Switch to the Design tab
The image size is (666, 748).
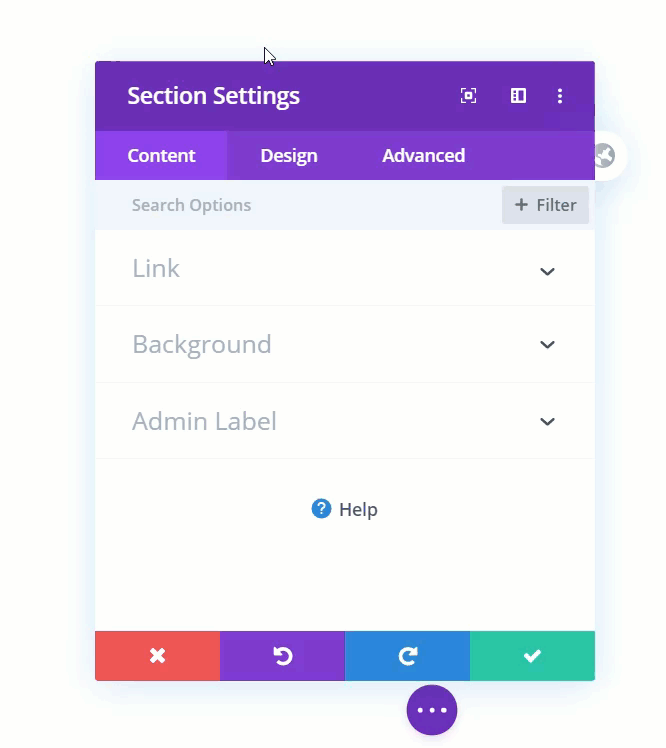tap(289, 156)
